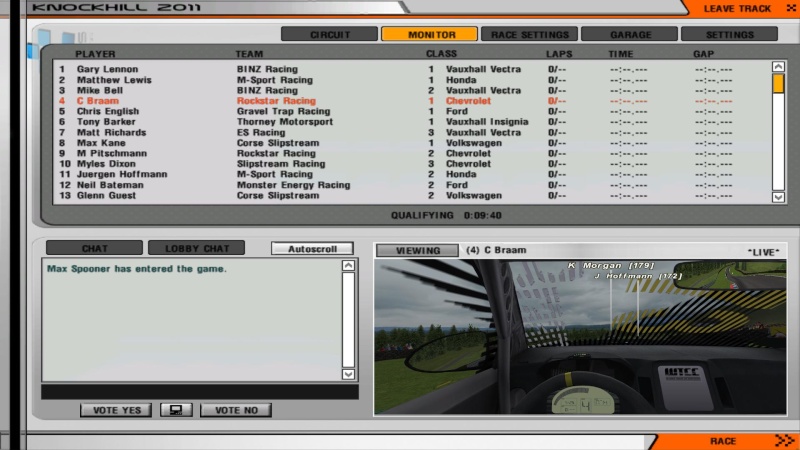Open the SETTINGS tab

point(730,34)
